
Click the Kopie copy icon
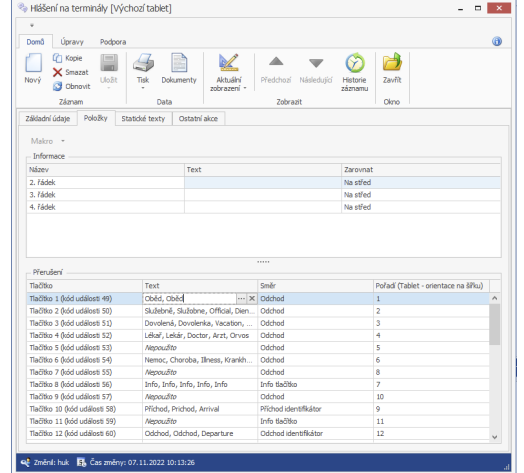[57, 58]
